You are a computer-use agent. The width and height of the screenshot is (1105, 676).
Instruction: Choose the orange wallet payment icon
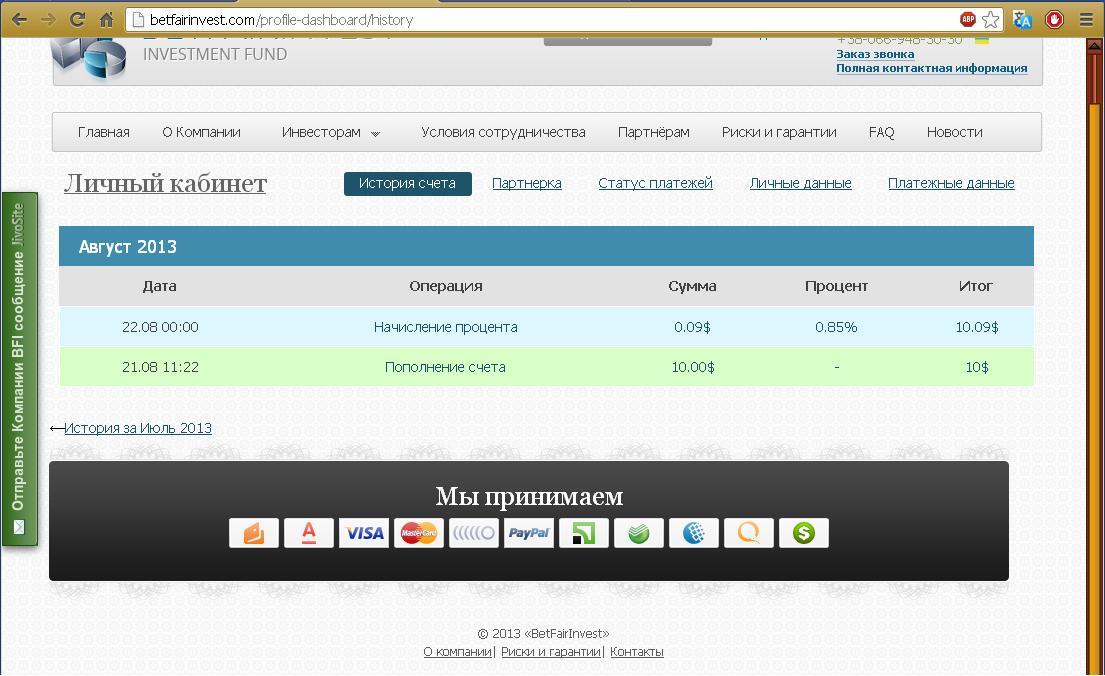point(254,533)
